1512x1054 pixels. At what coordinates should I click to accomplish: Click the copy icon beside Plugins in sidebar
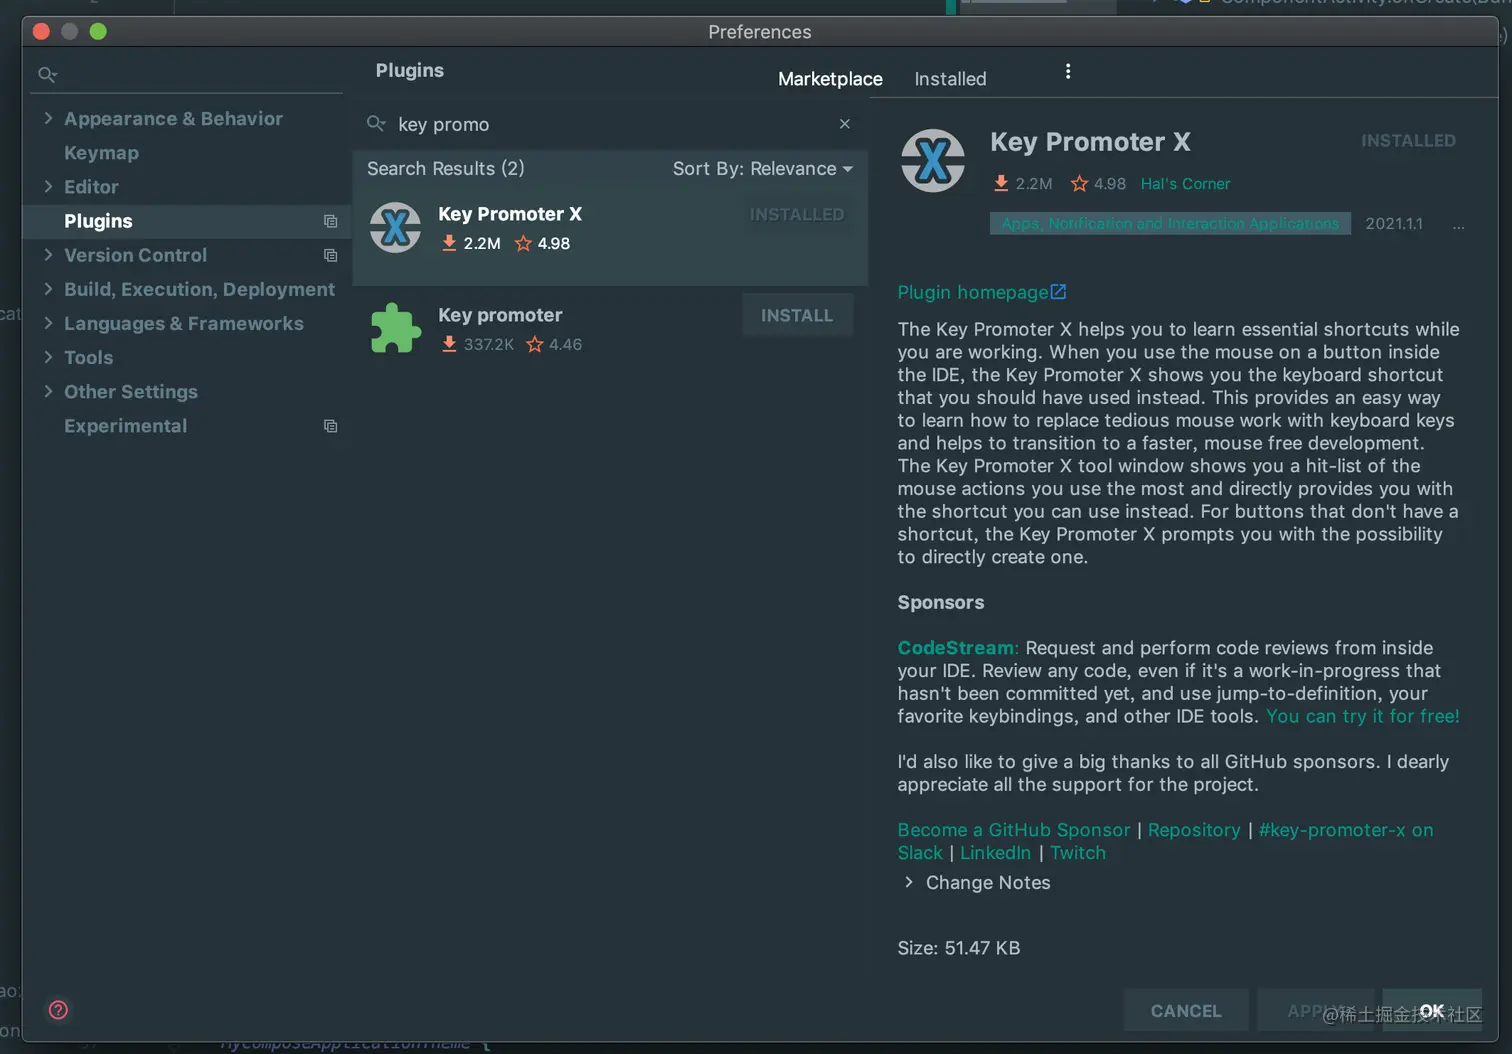pos(330,221)
